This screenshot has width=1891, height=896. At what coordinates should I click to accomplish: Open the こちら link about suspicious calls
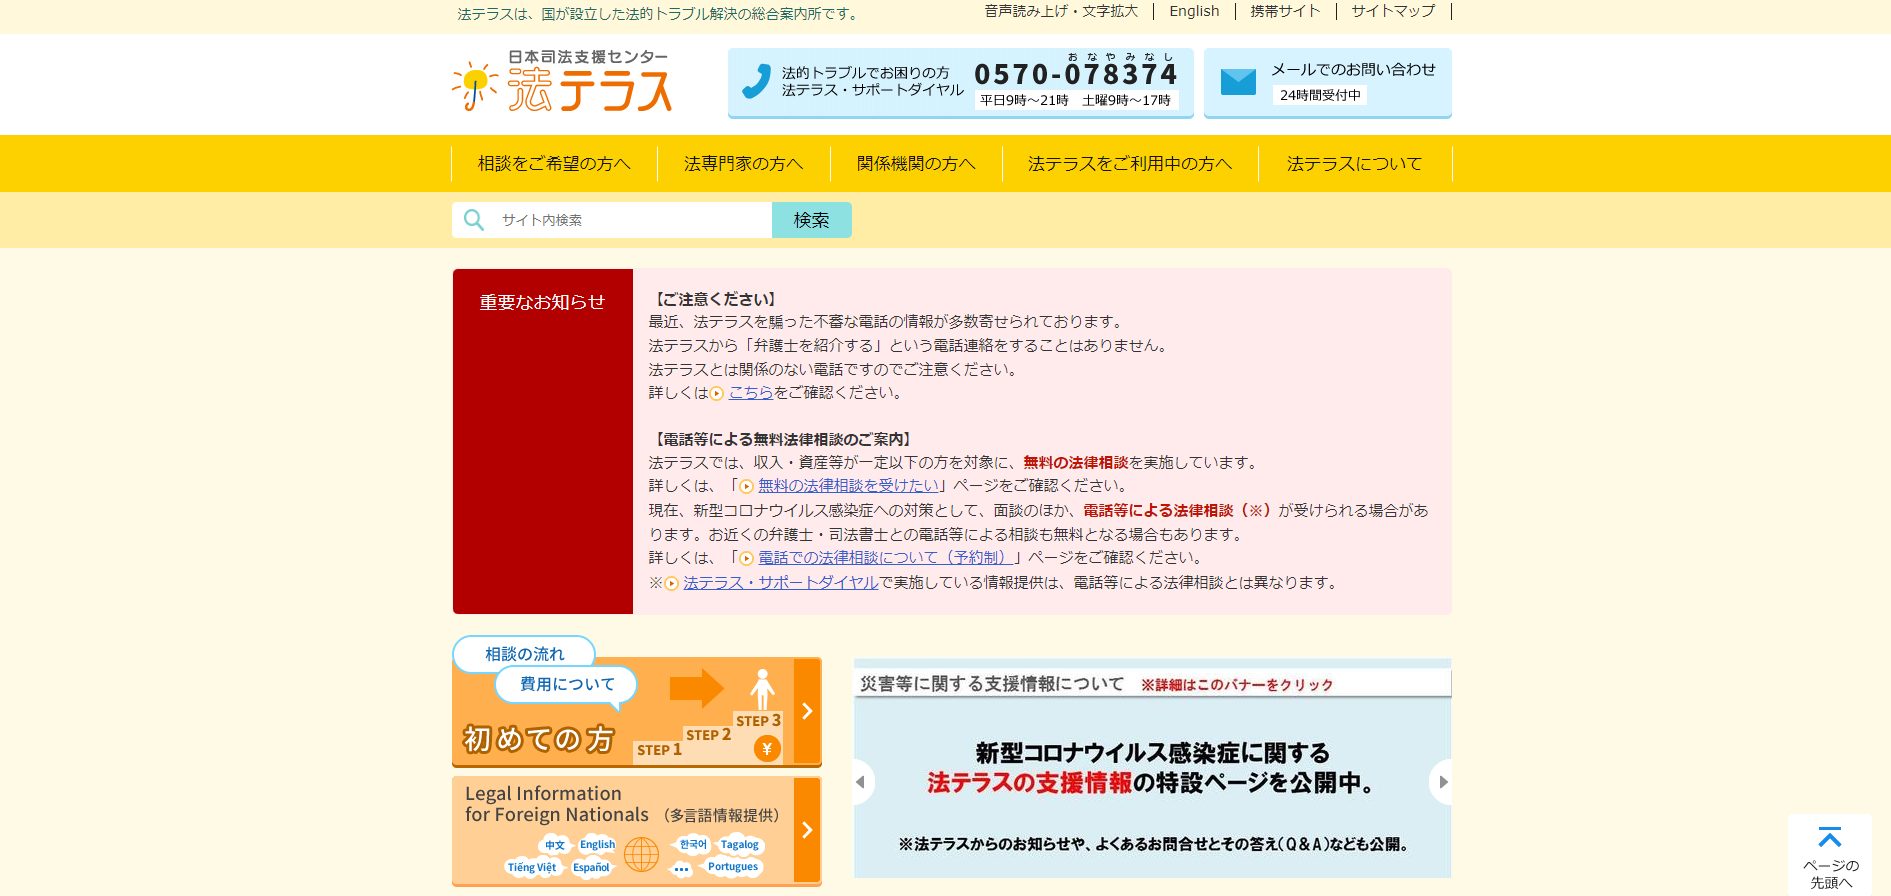(x=751, y=393)
